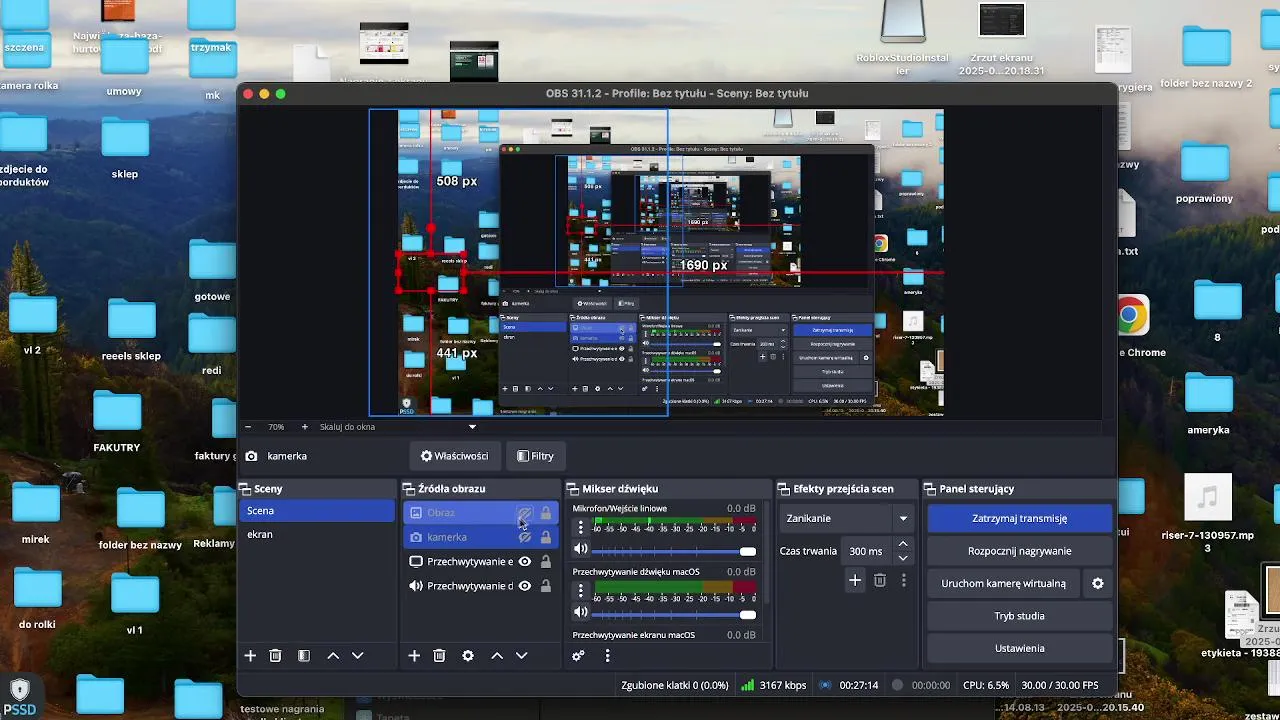Screen dimensions: 1280x720
Task: Open Ustawienia settings
Action: pyautogui.click(x=1019, y=648)
